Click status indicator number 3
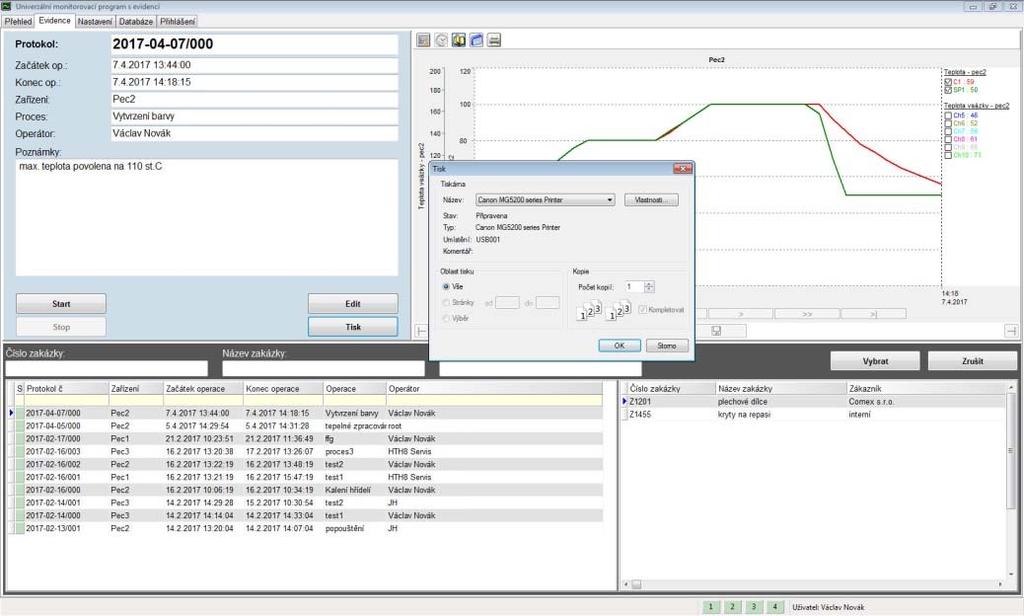Viewport: 1024px width, 616px height. pyautogui.click(x=754, y=607)
